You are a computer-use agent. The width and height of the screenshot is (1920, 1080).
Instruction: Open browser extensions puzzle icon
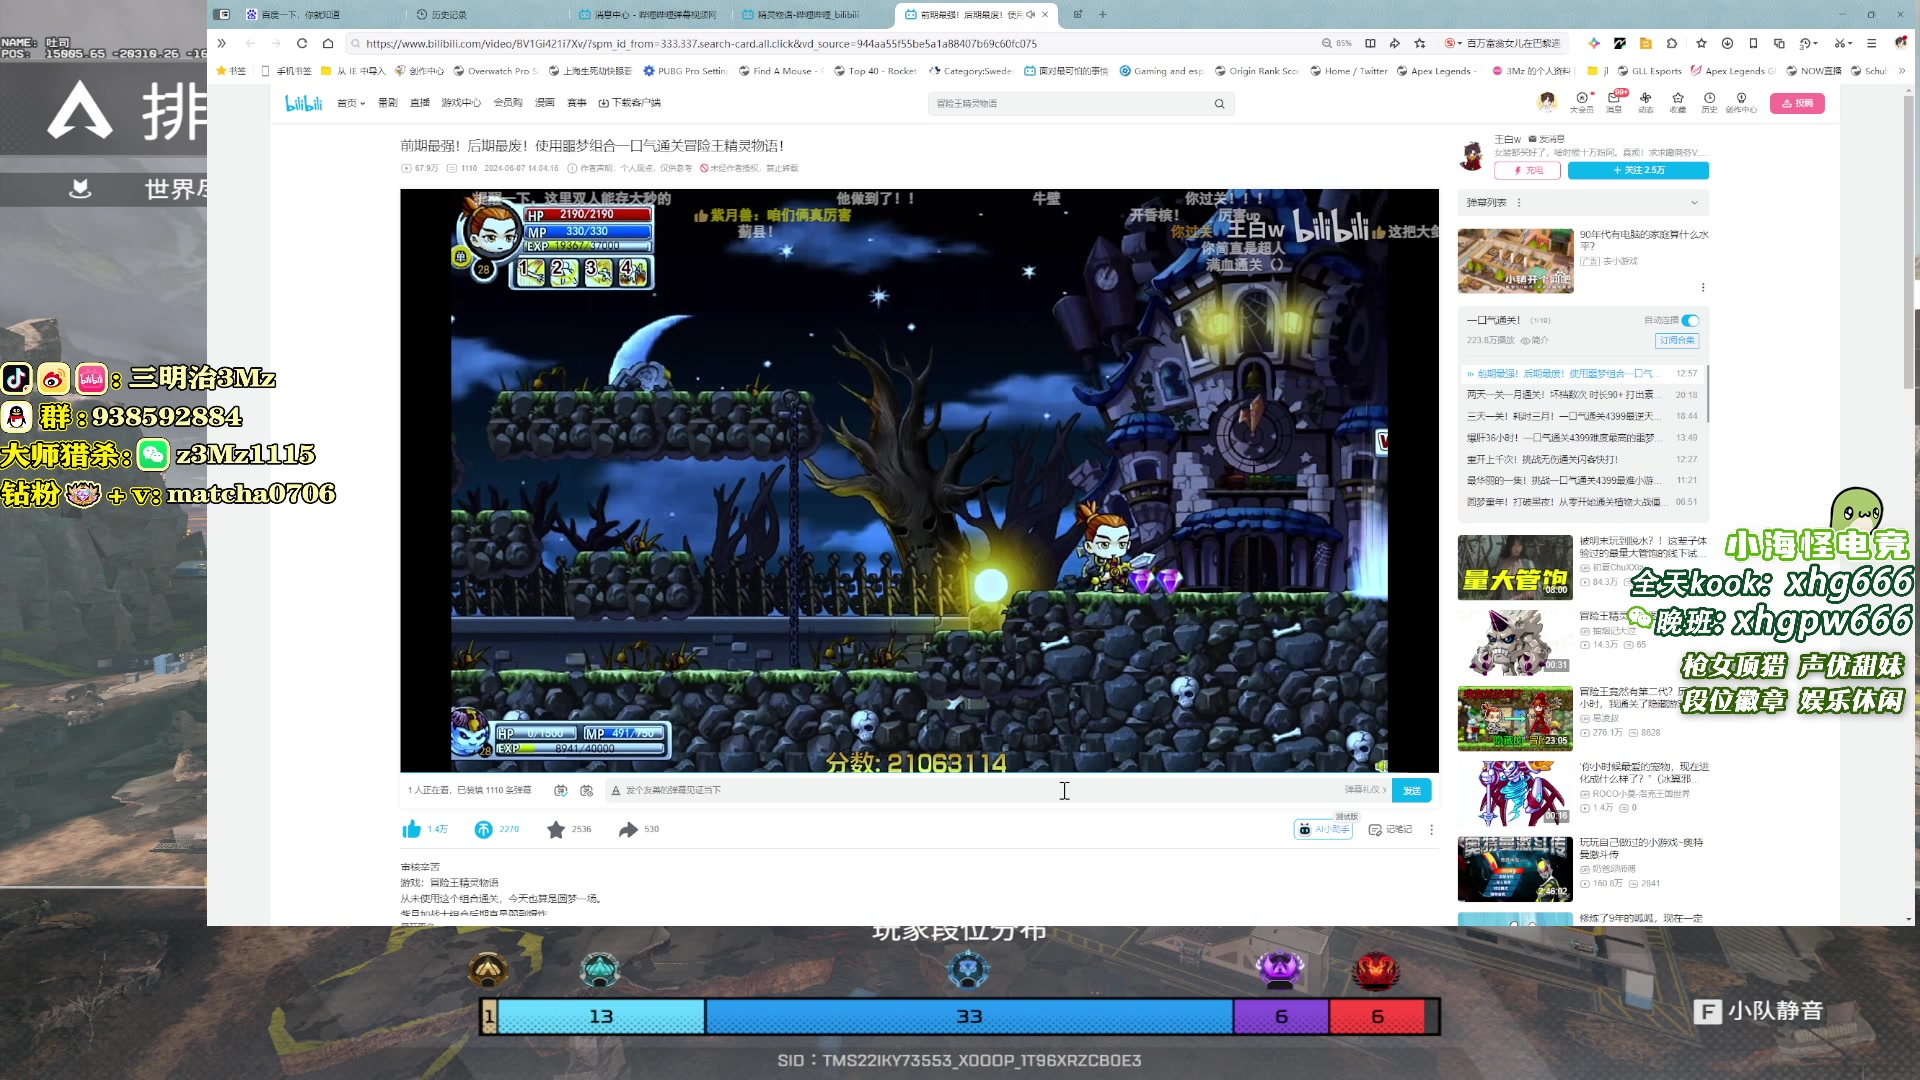(1672, 43)
